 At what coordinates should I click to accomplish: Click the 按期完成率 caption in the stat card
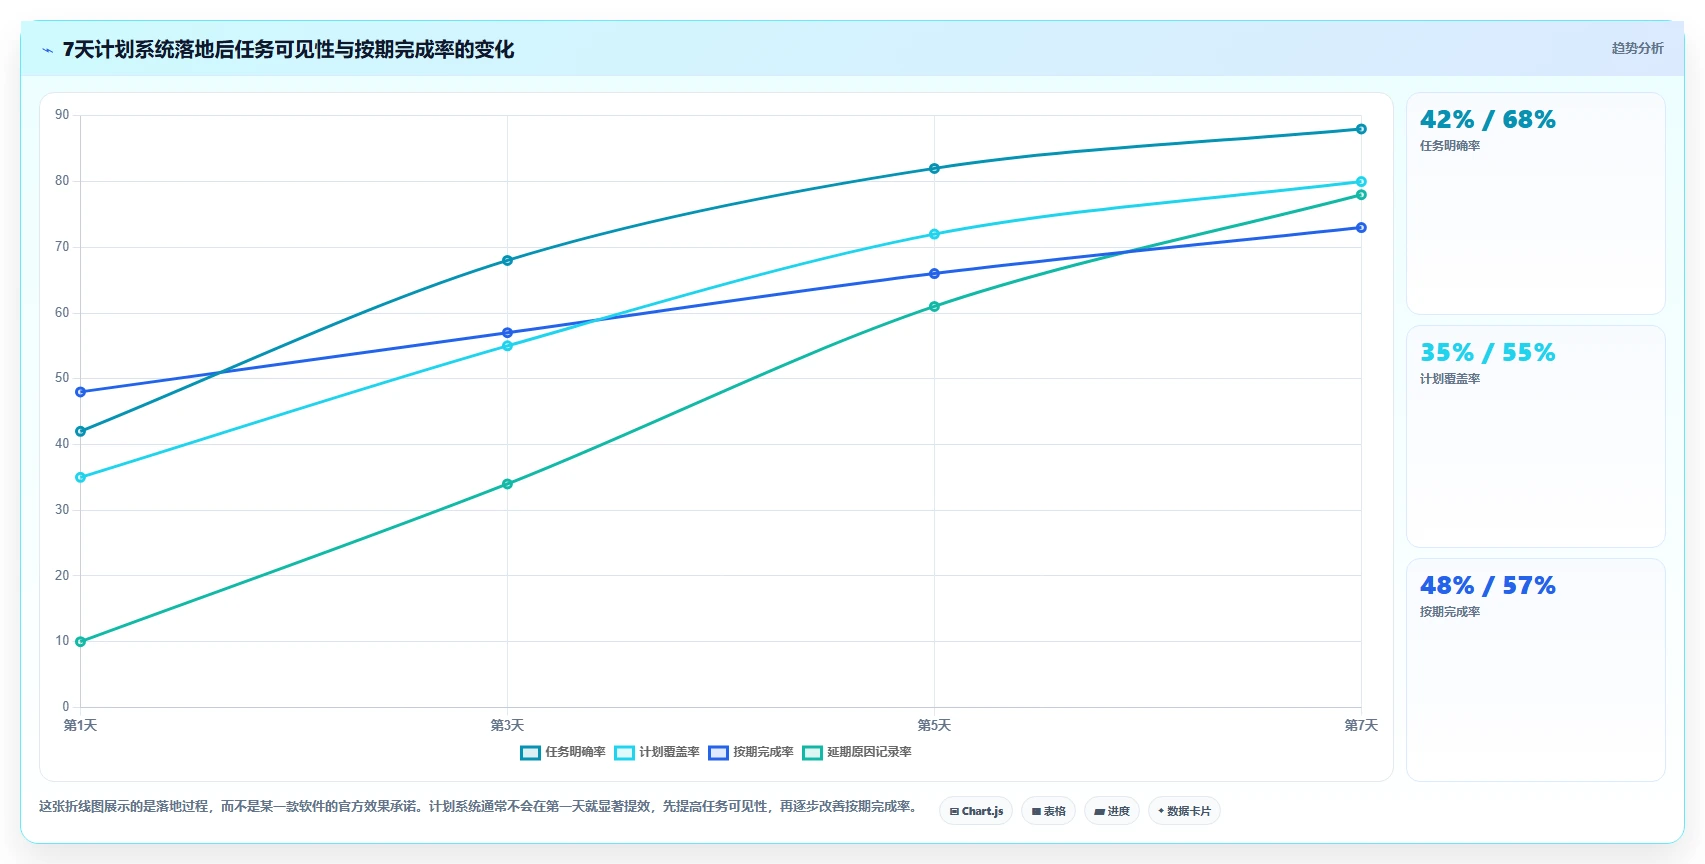1450,612
